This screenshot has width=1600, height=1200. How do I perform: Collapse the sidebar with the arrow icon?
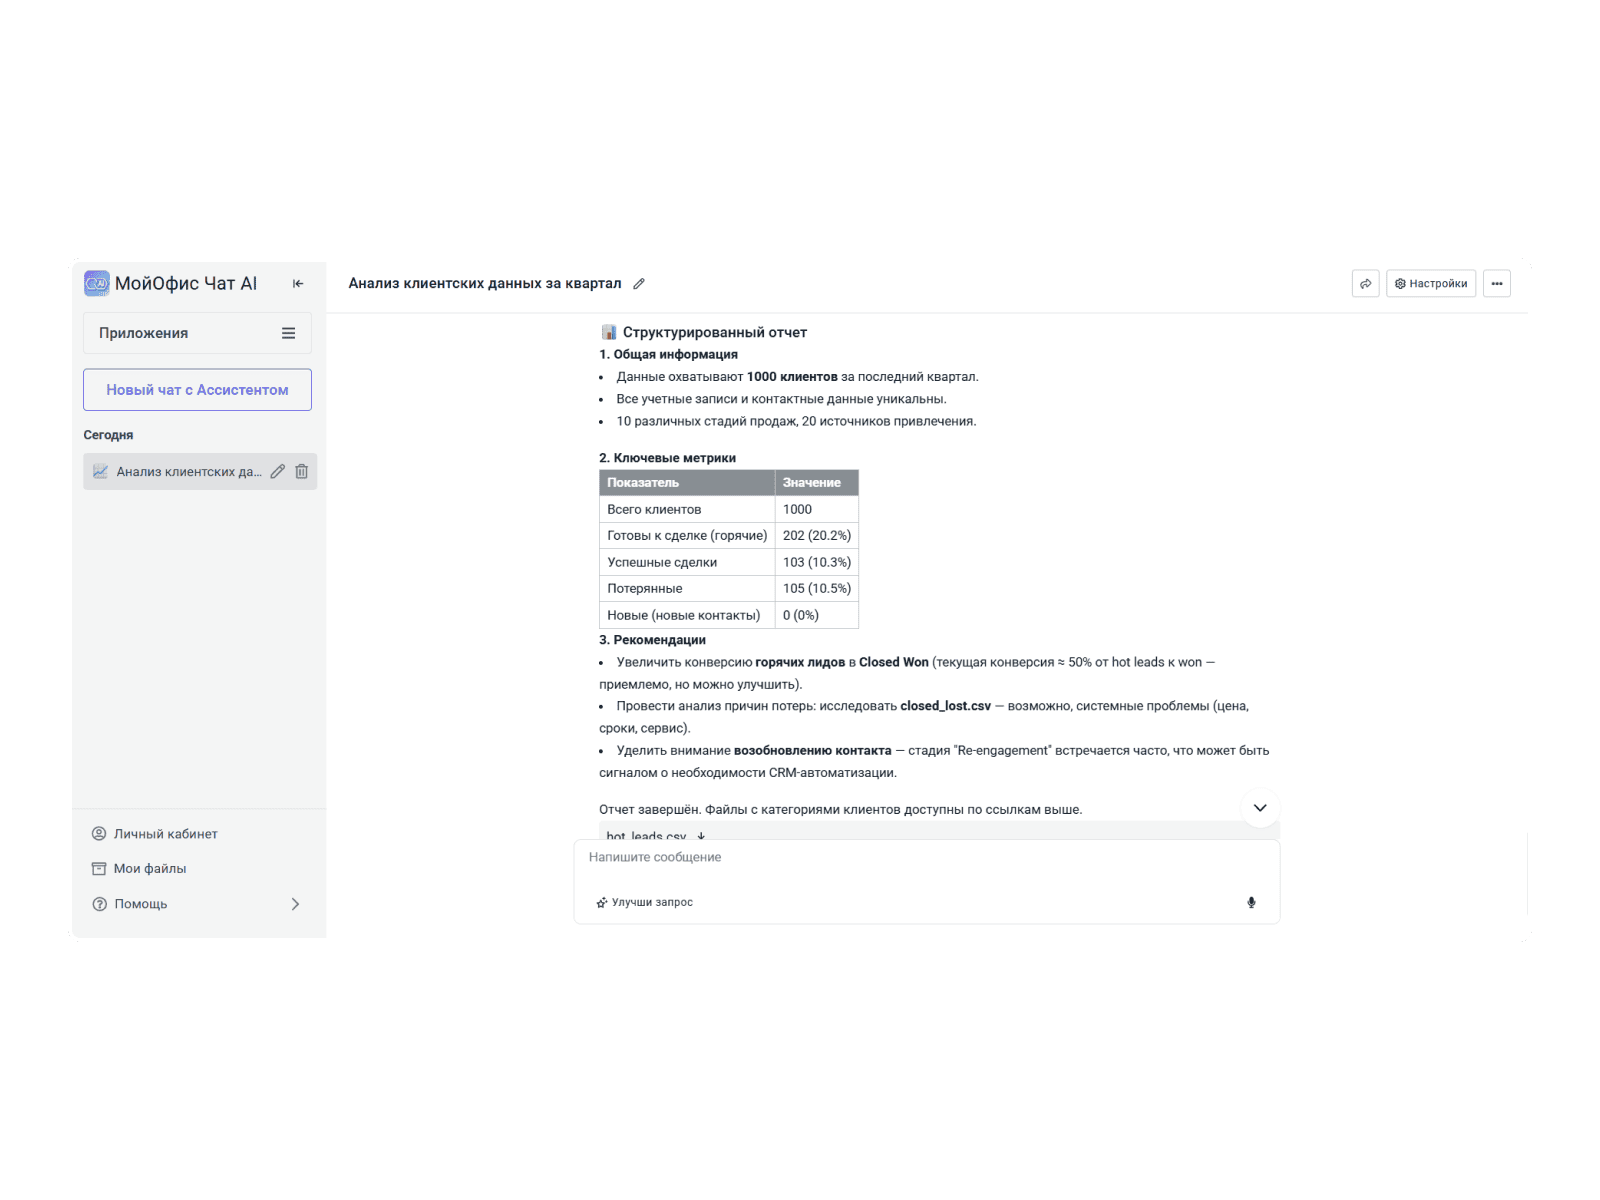pyautogui.click(x=298, y=284)
